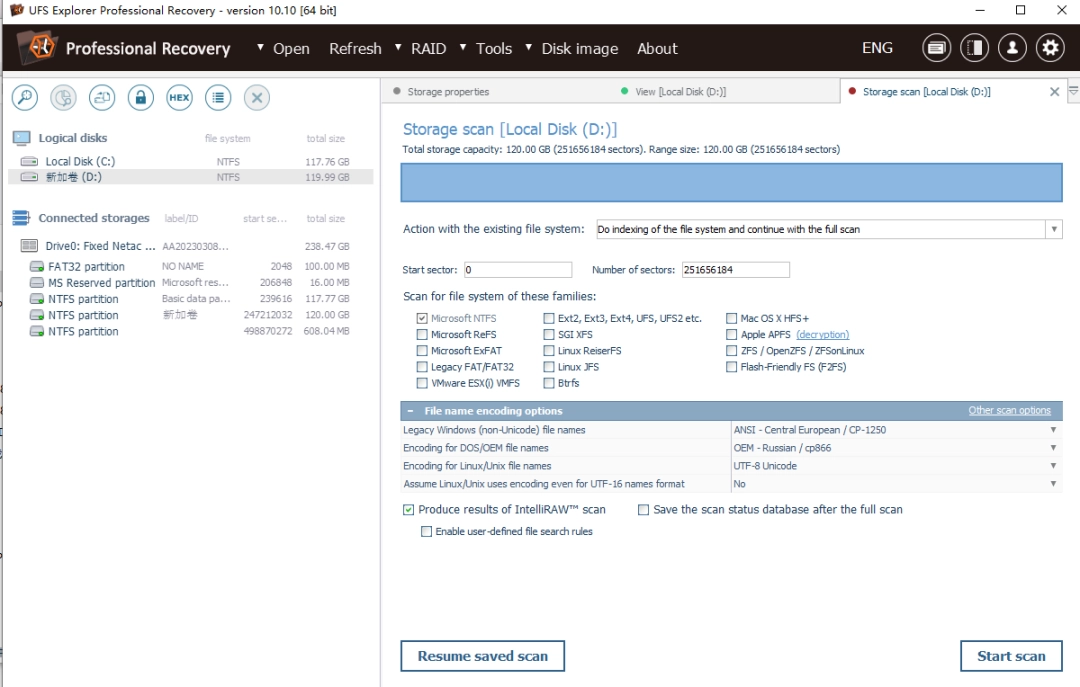
Task: Open the software log viewer icon
Action: tap(936, 47)
